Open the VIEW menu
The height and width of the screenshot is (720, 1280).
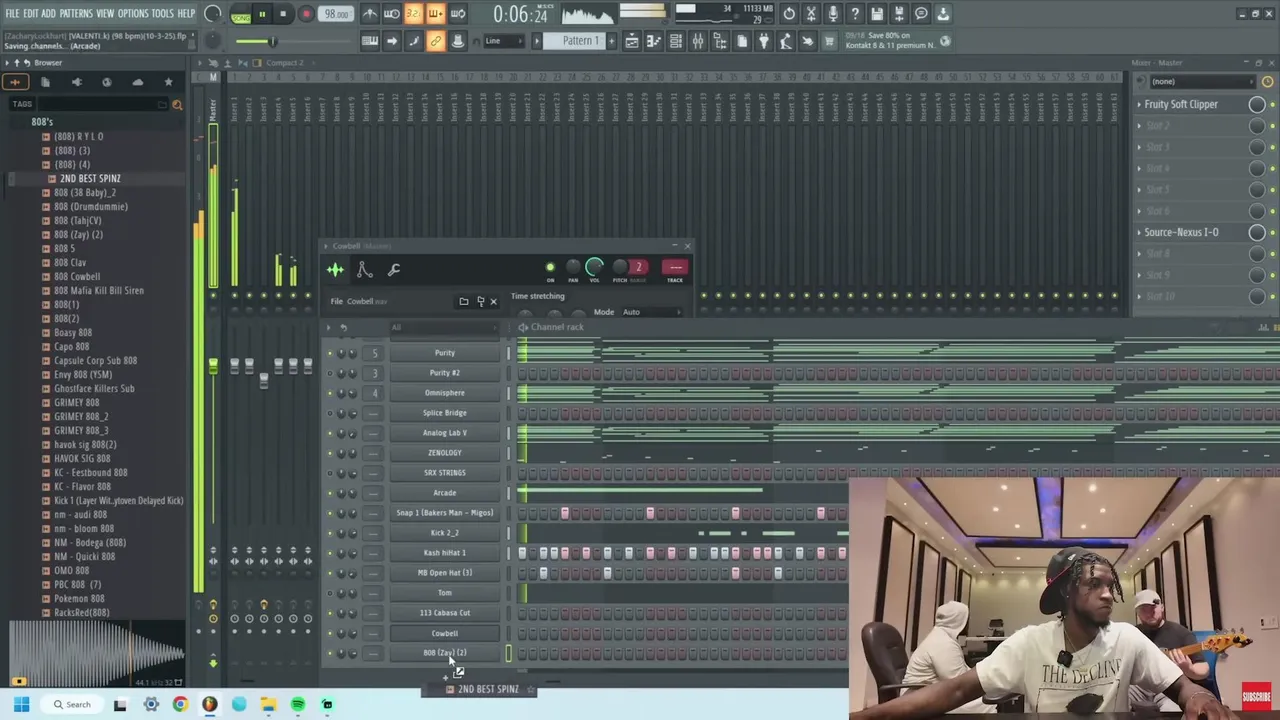[x=105, y=14]
